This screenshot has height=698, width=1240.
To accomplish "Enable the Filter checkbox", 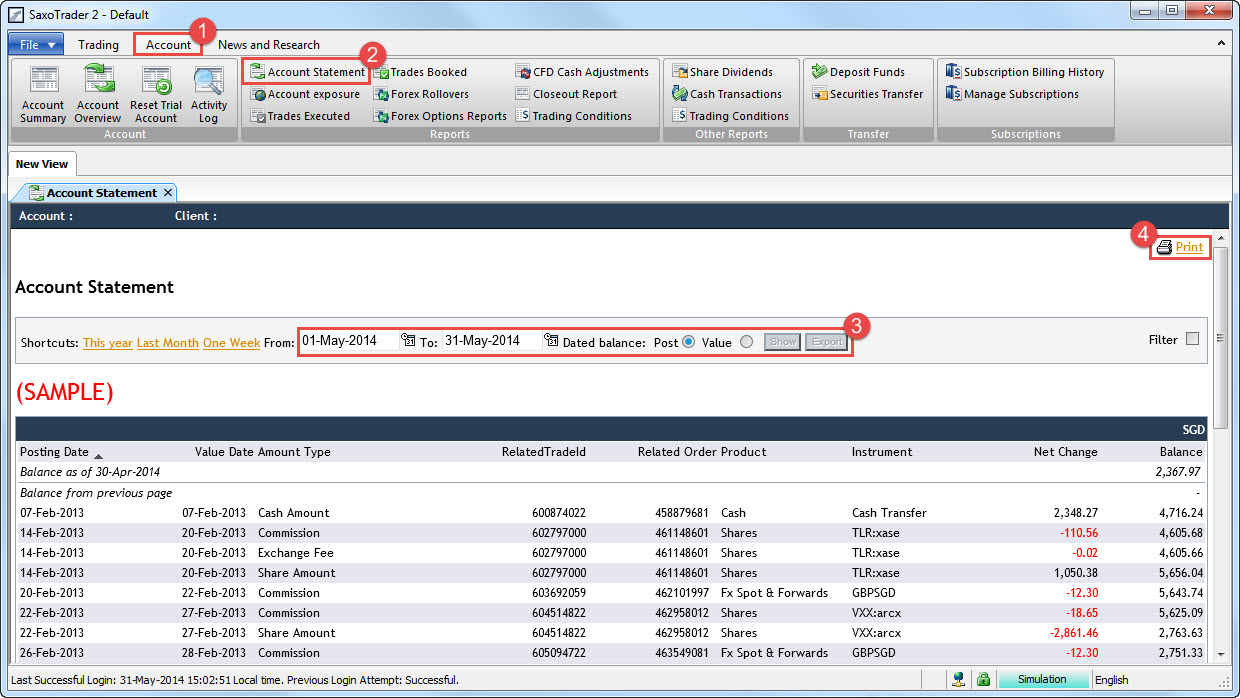I will coord(1192,339).
